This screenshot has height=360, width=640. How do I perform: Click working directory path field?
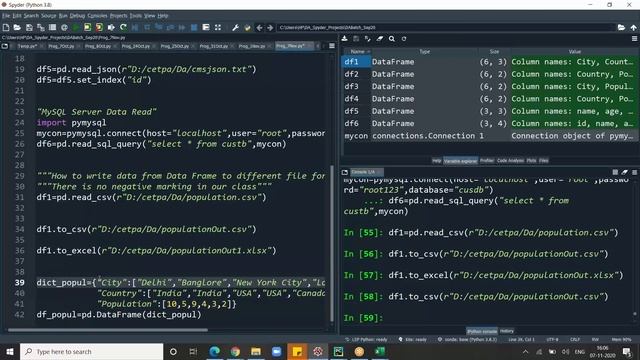click(446, 27)
